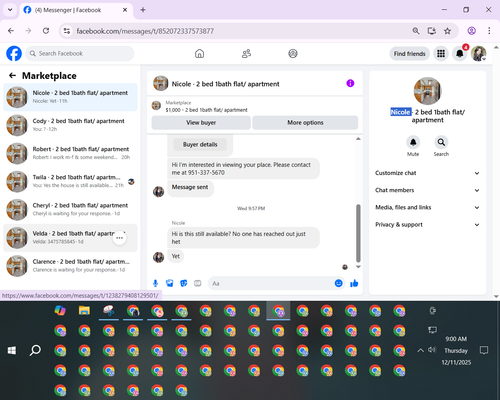Expand Privacy & support section
Screen dimensions: 500x400
[x=427, y=225]
